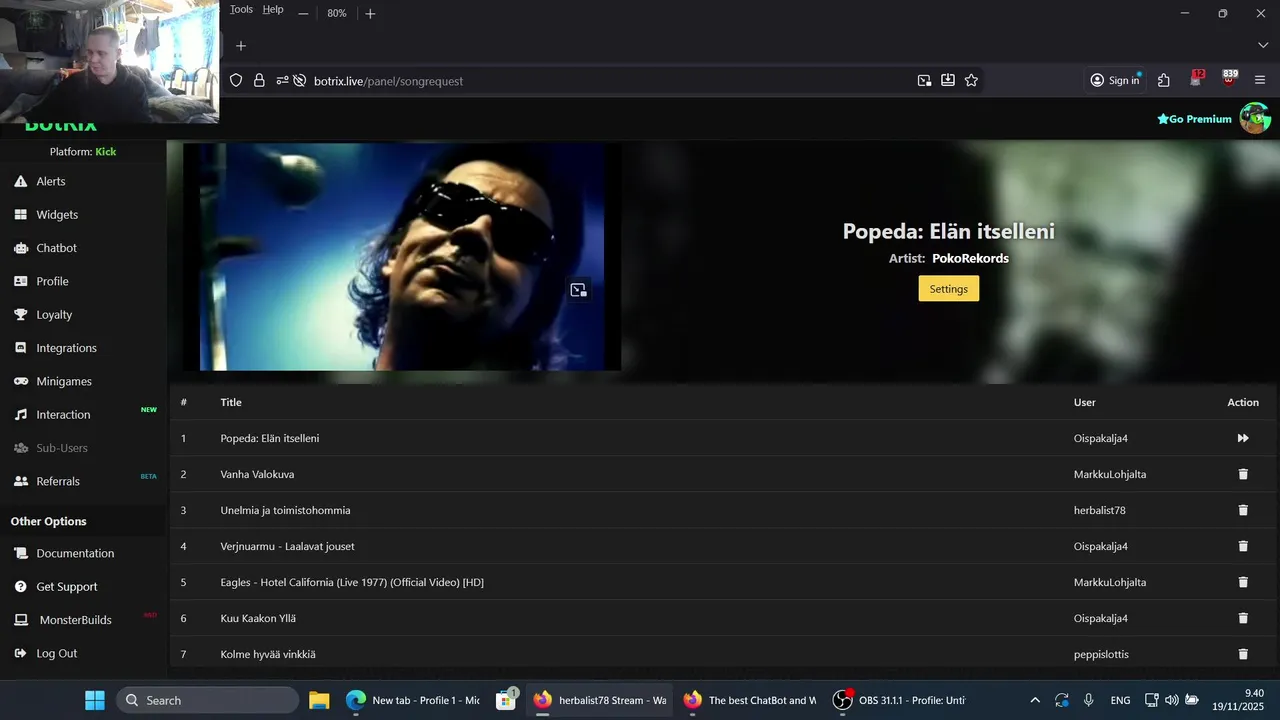Click the install/download page icon
Image resolution: width=1280 pixels, height=720 pixels.
point(948,81)
